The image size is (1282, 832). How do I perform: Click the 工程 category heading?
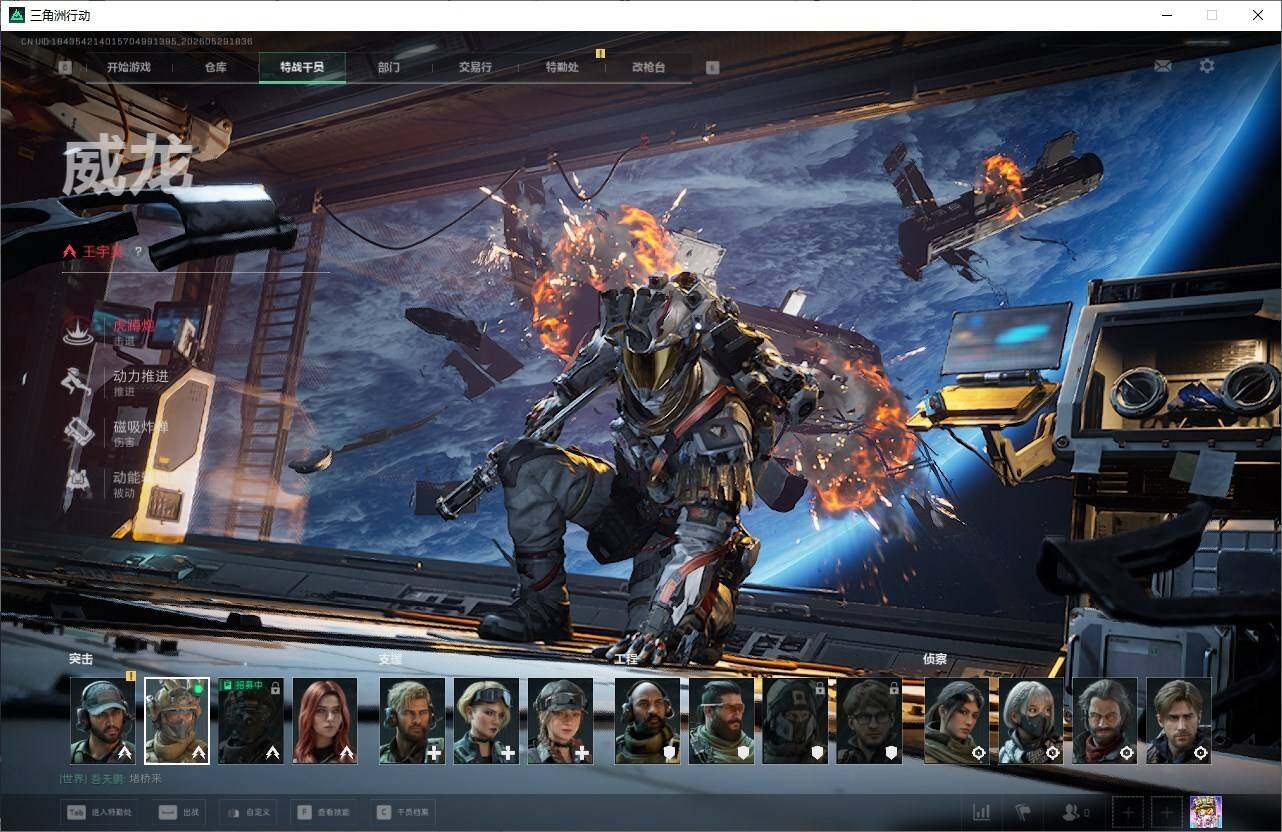(626, 659)
